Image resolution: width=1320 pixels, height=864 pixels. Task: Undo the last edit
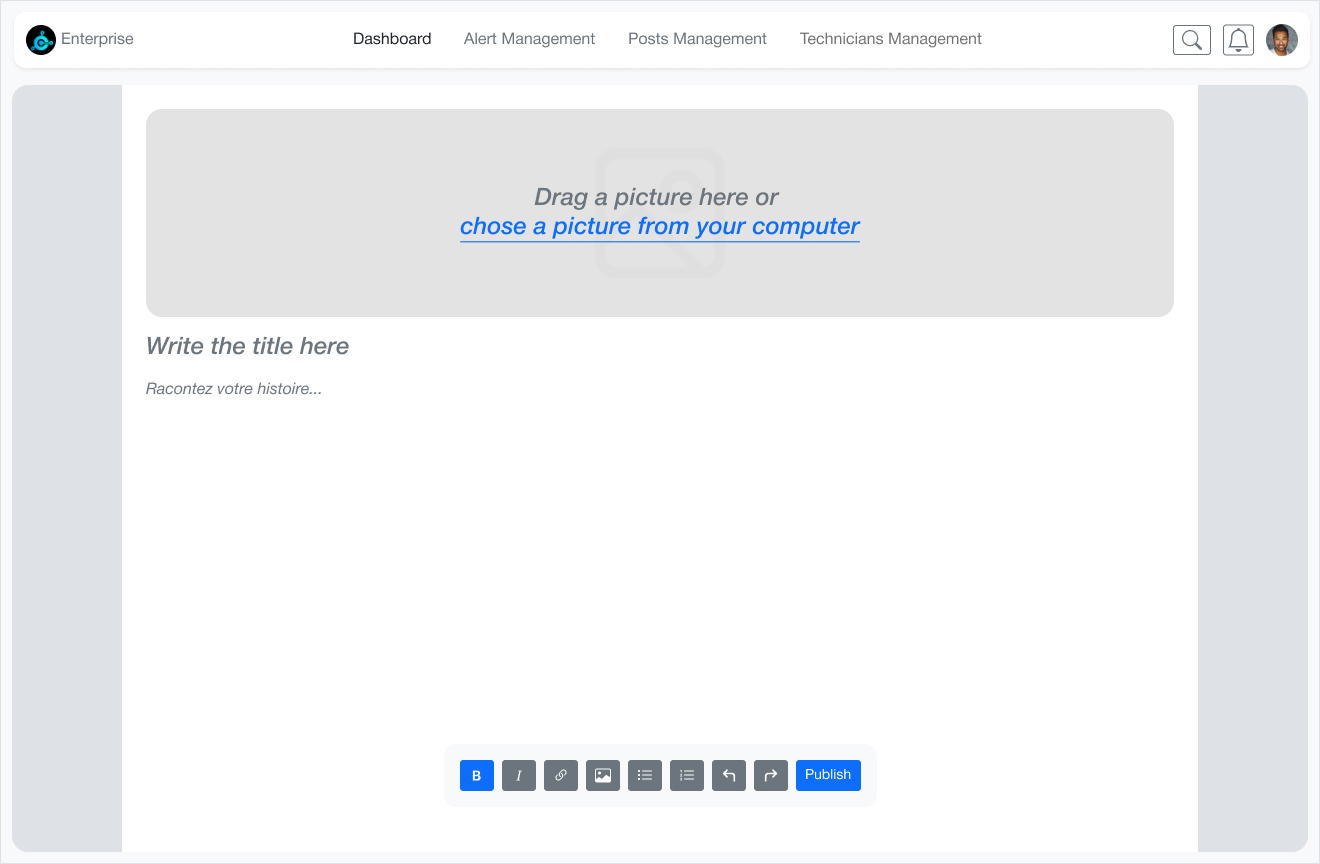729,775
